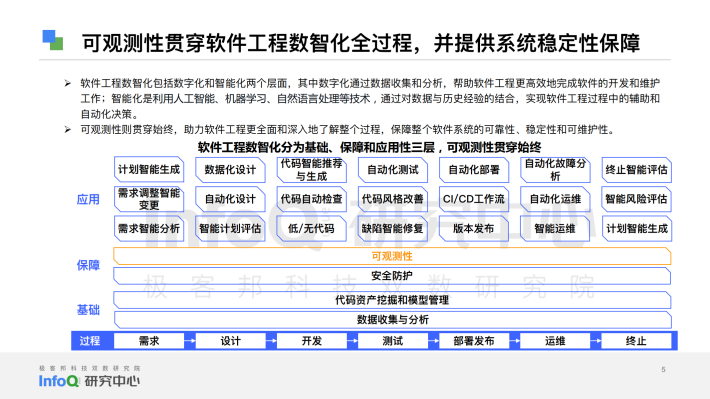Select the 代码自动检查 box
Viewport: 710px width, 399px height.
(312, 199)
